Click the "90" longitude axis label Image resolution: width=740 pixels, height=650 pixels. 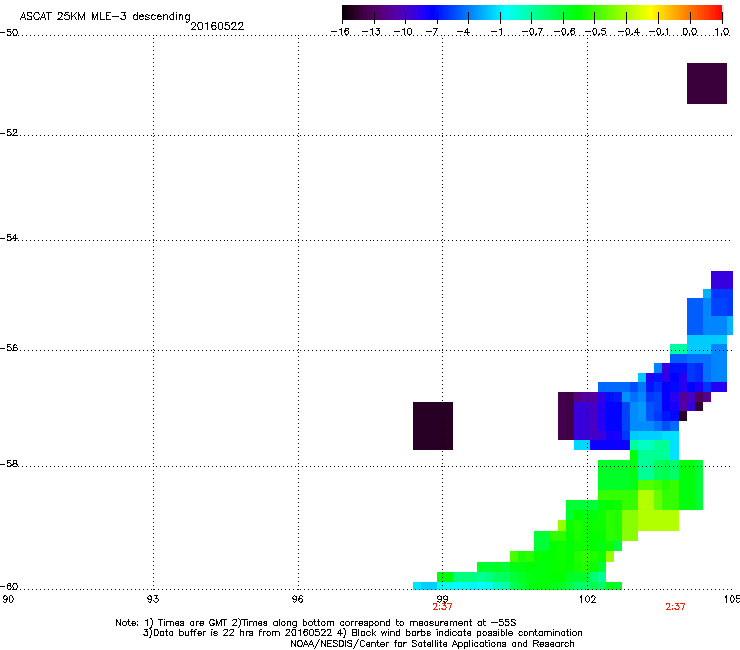(x=8, y=599)
